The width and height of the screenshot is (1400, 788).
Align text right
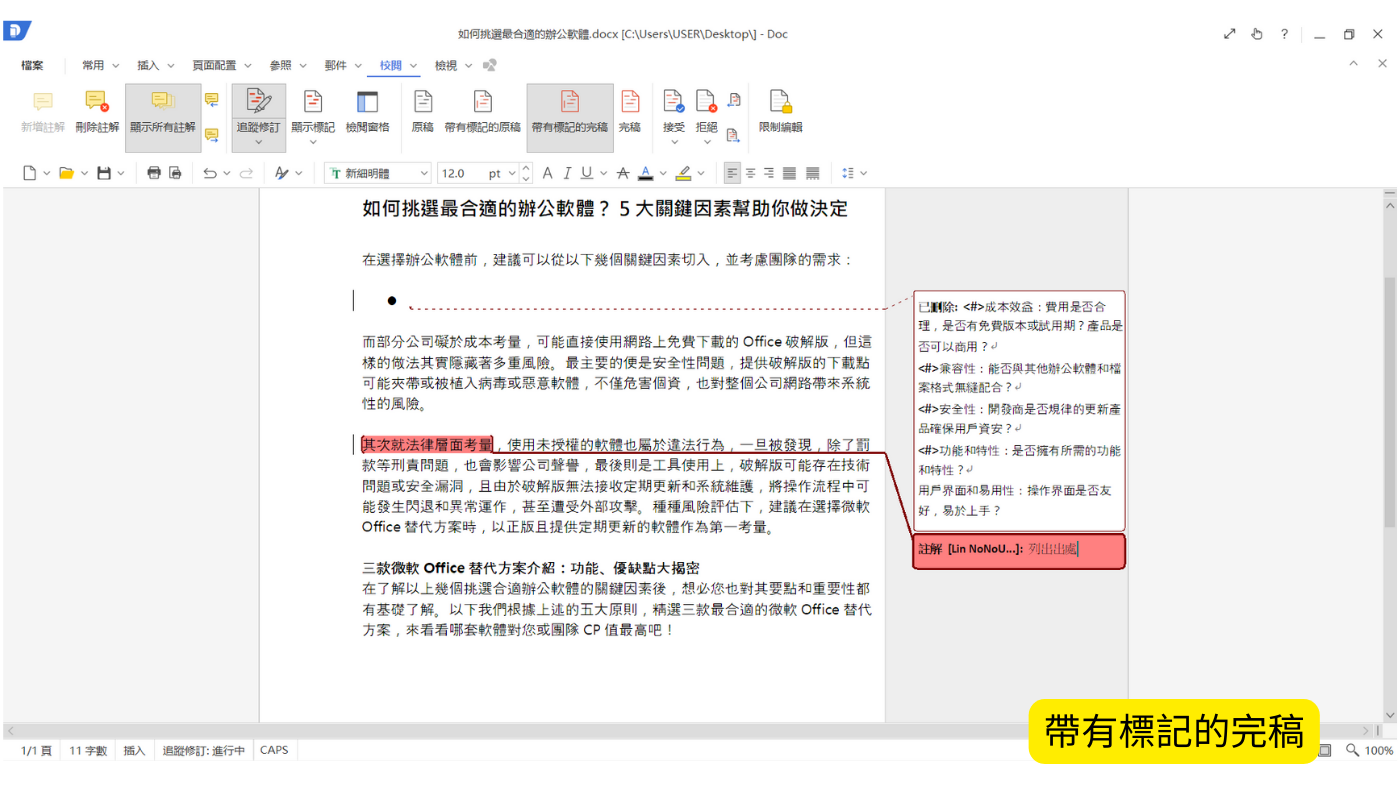(770, 173)
